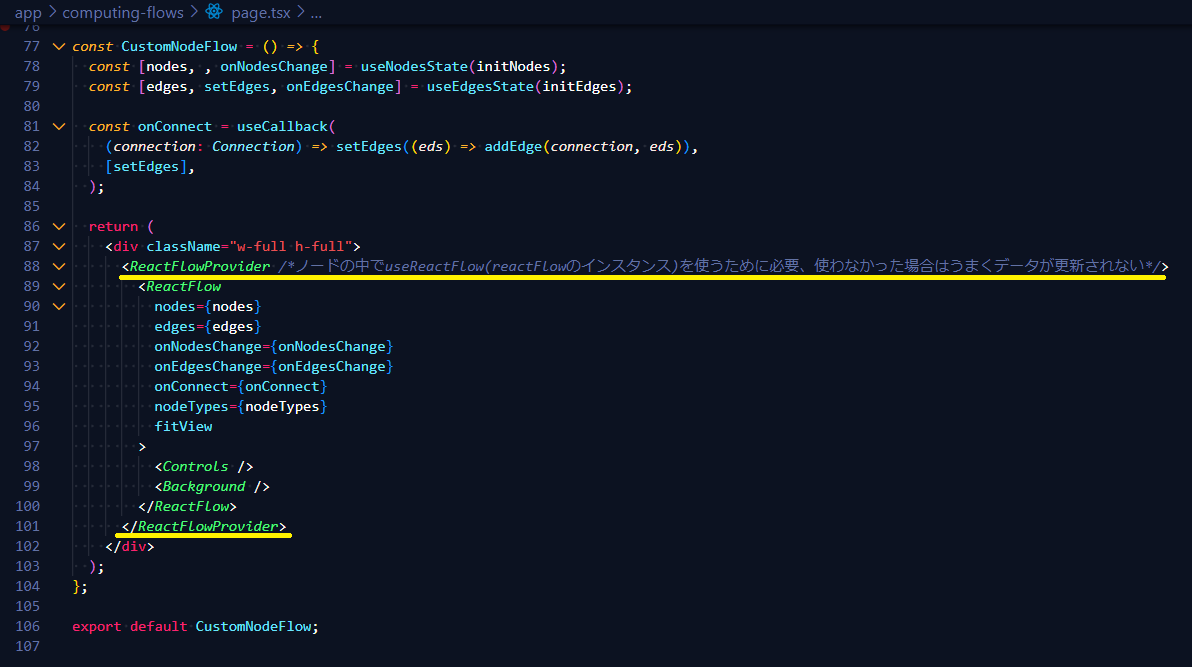
Task: Click 'CustomNodeFlow' in the export on line 106
Action: pyautogui.click(x=253, y=626)
